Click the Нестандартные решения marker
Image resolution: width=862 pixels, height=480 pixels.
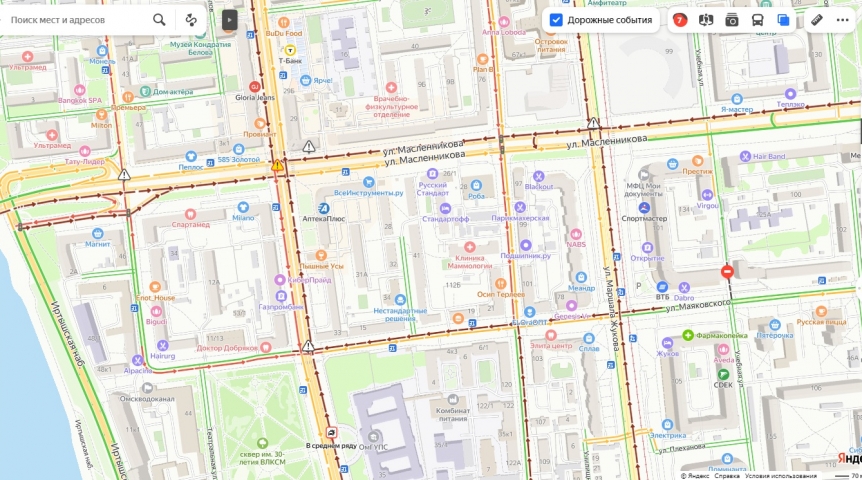click(x=400, y=300)
